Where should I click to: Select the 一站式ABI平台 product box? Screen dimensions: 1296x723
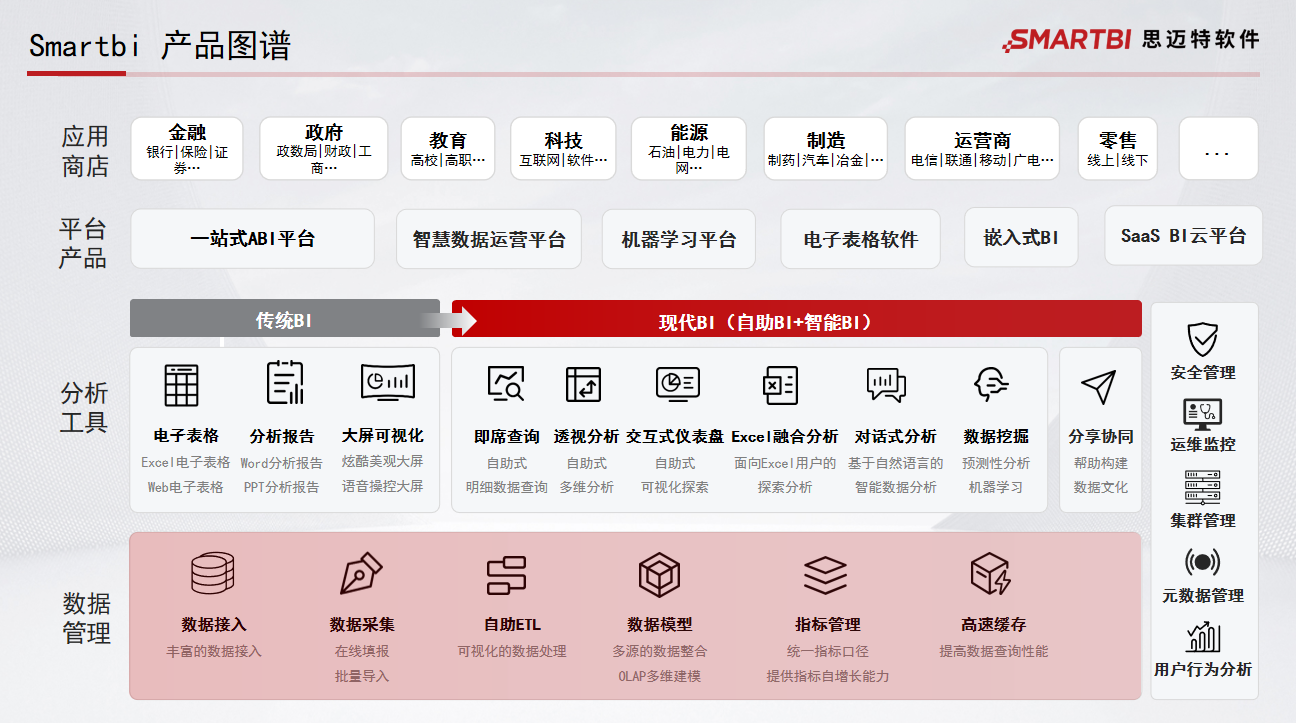(x=252, y=238)
